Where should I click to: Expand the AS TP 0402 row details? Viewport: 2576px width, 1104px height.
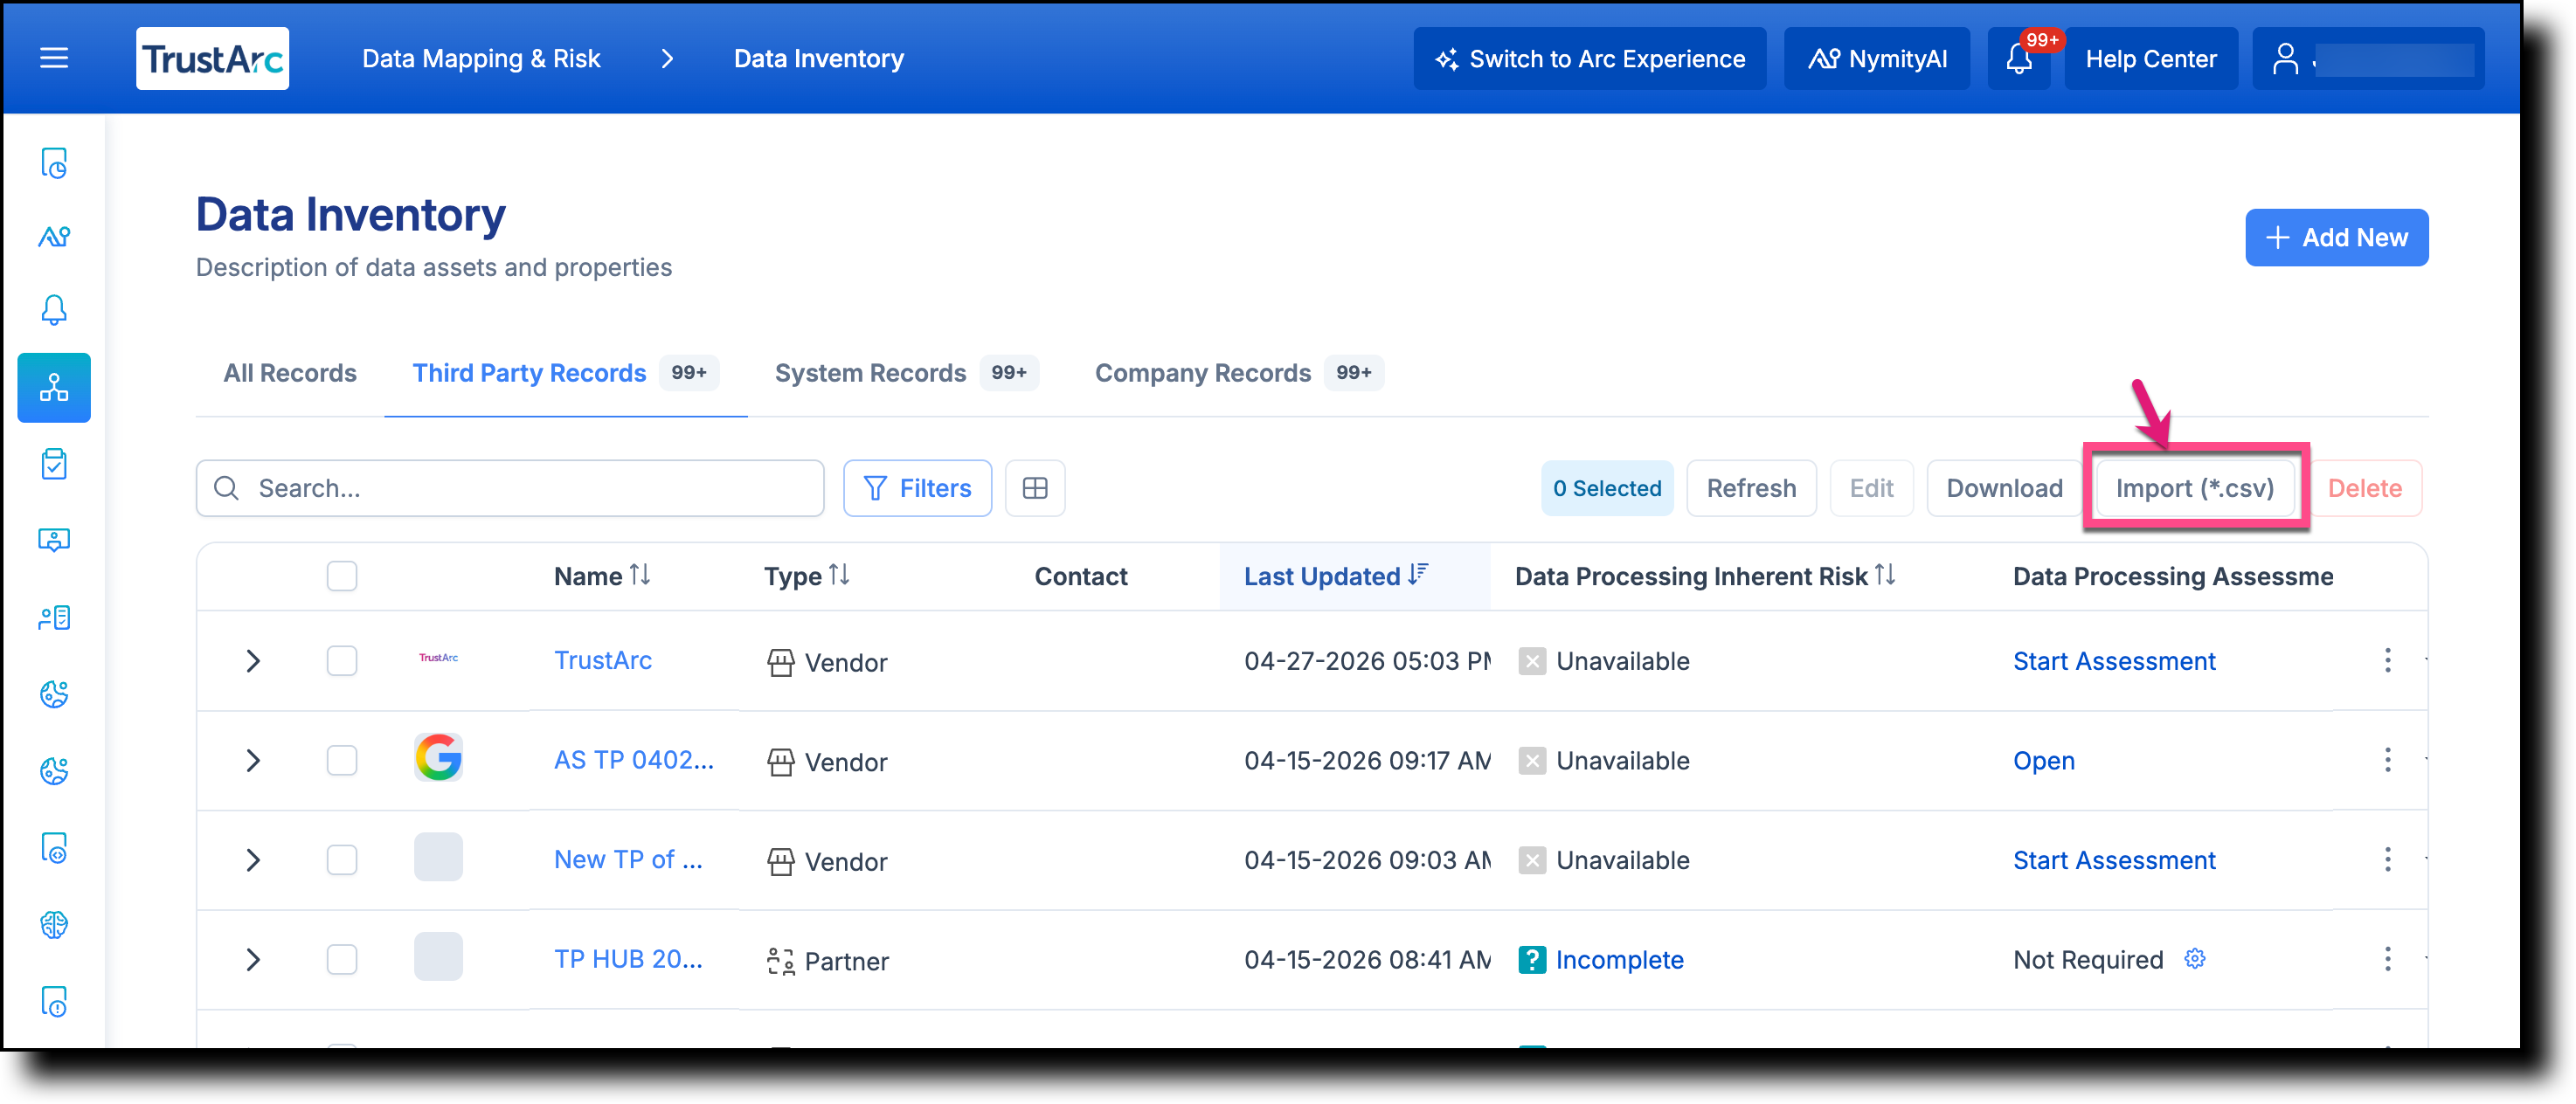point(253,761)
